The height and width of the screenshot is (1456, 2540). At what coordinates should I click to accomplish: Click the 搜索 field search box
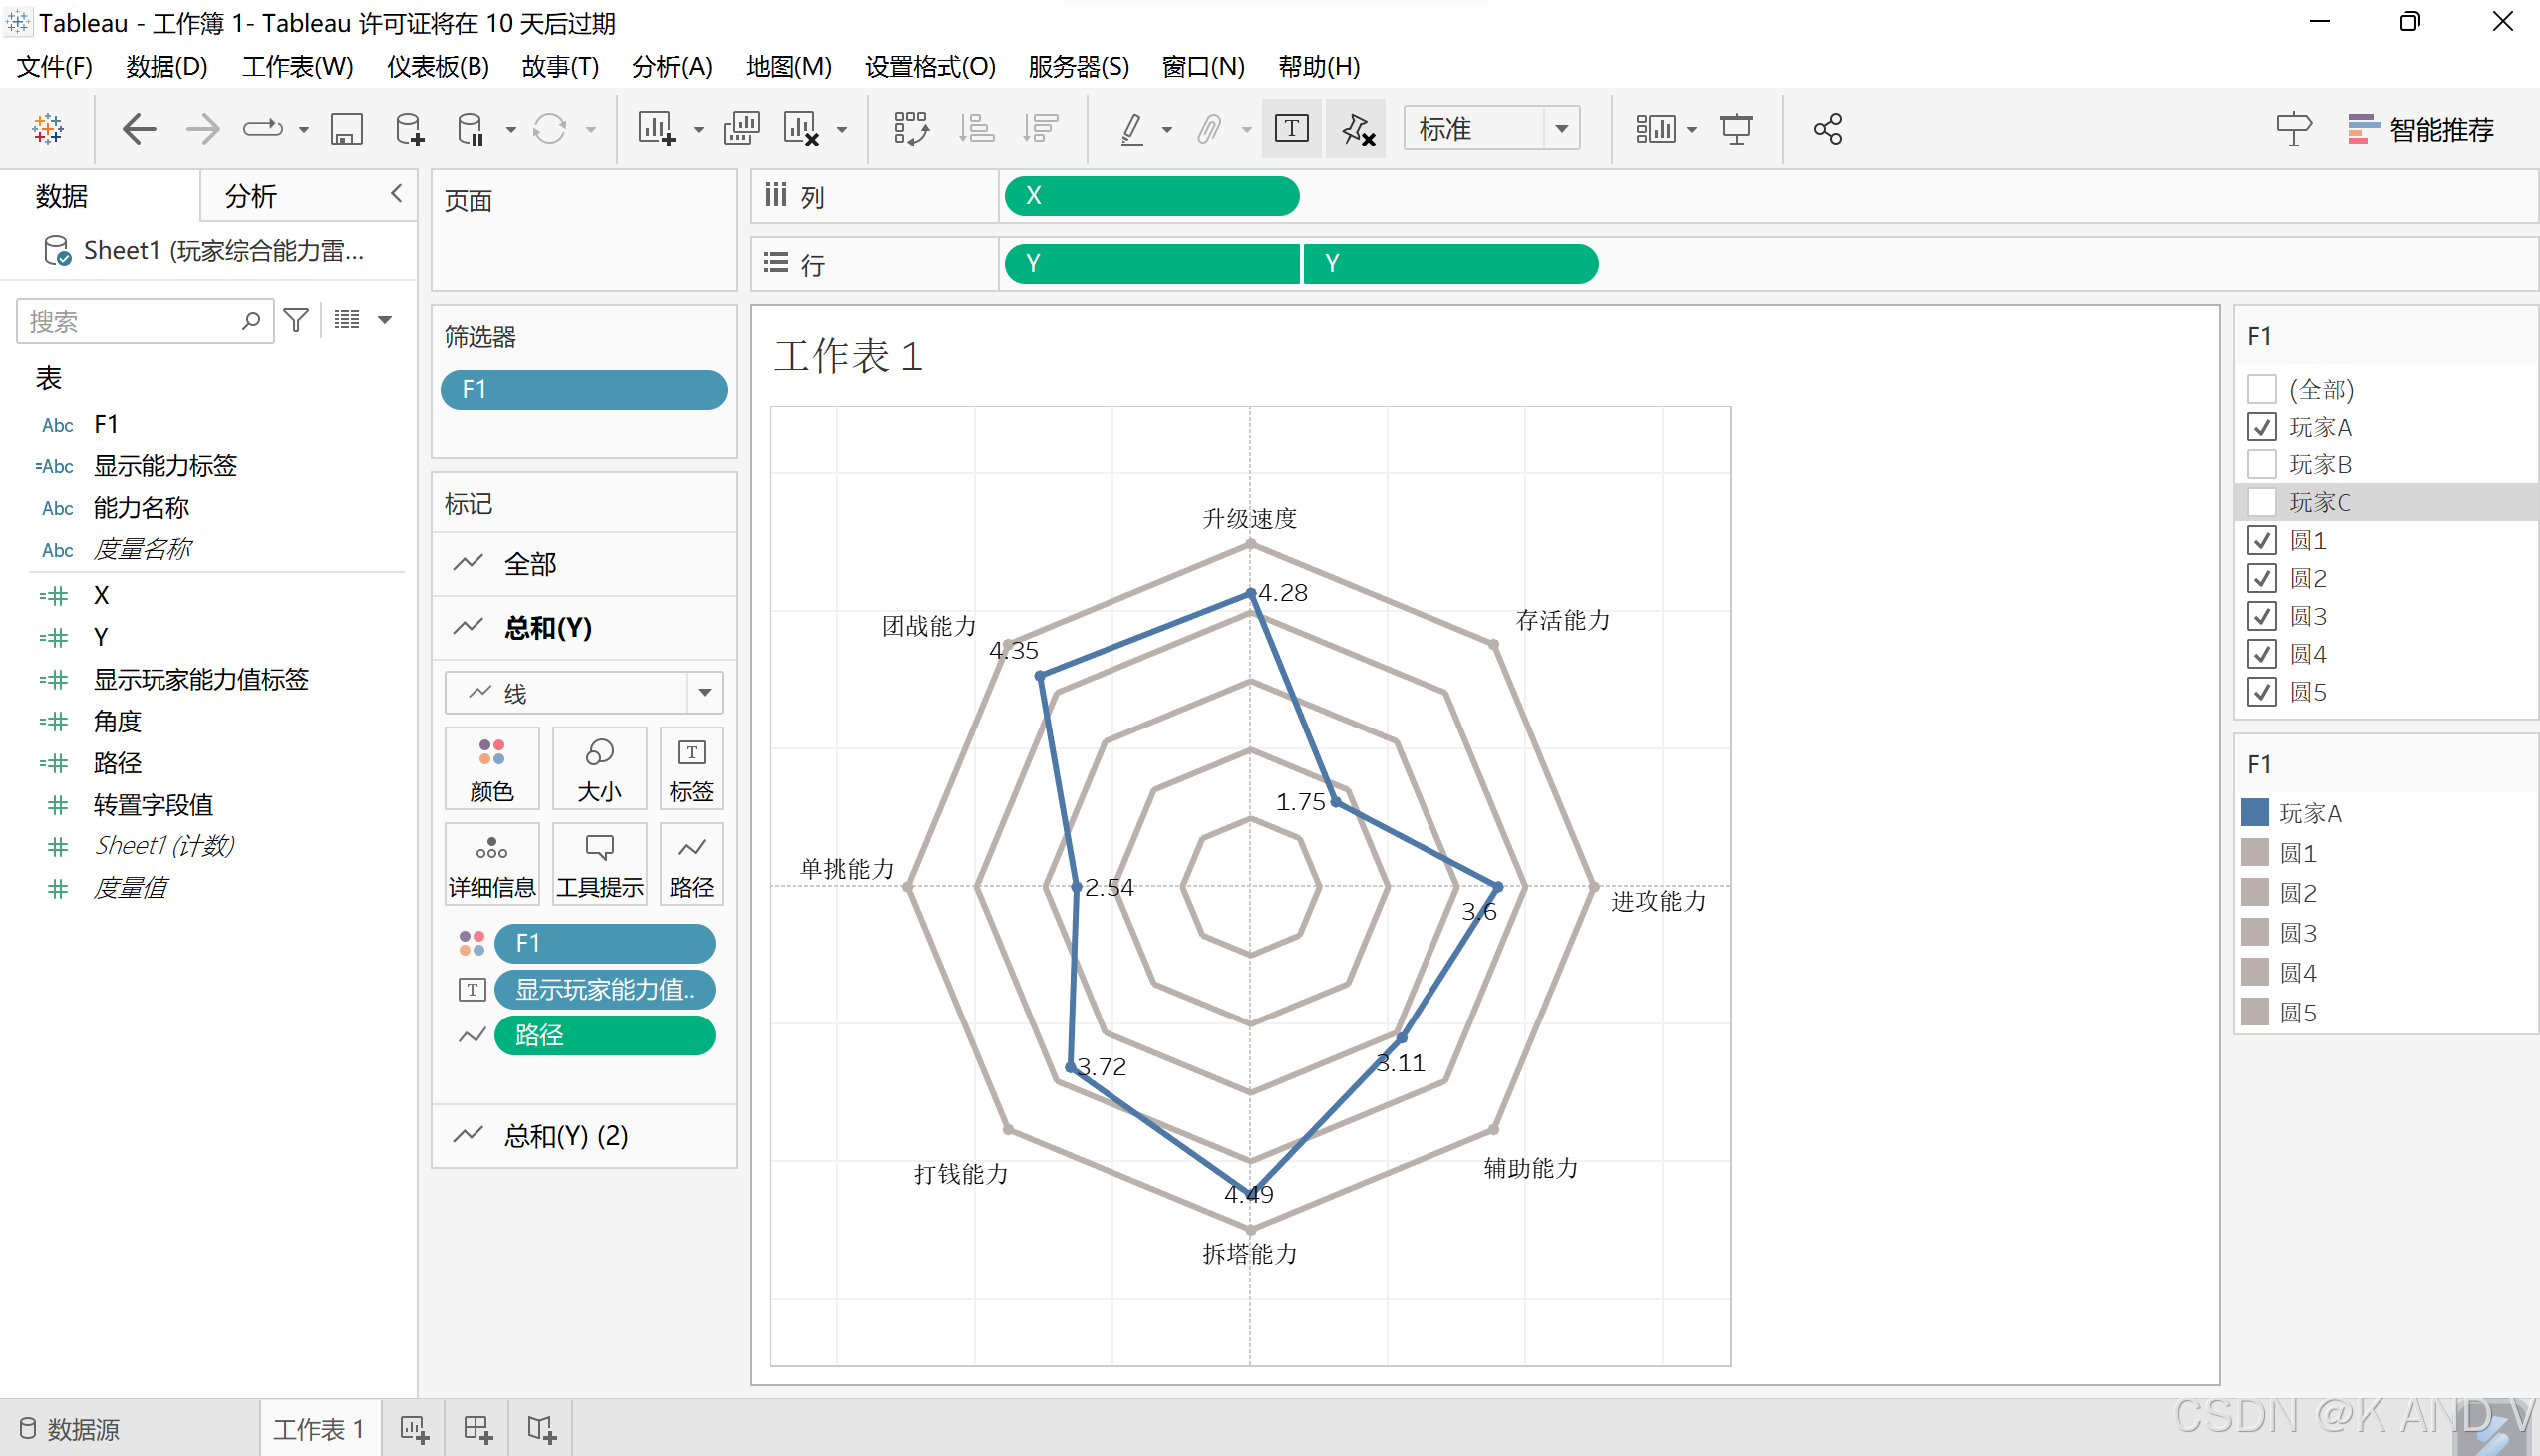[x=130, y=321]
